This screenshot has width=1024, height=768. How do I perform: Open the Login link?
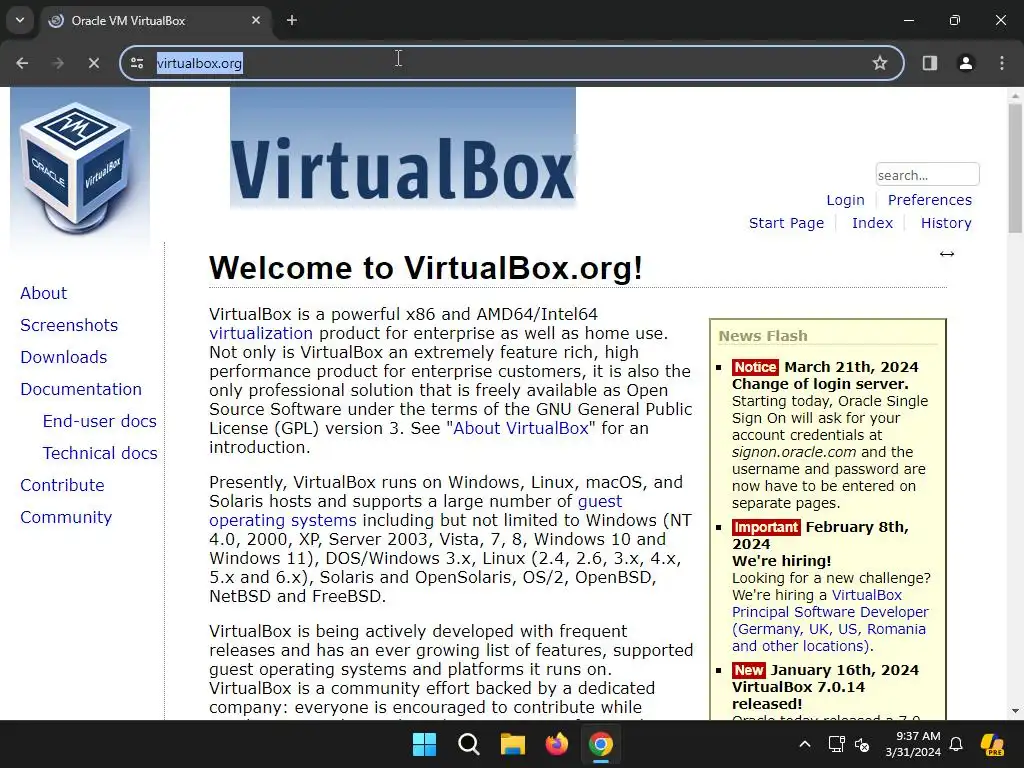point(845,200)
